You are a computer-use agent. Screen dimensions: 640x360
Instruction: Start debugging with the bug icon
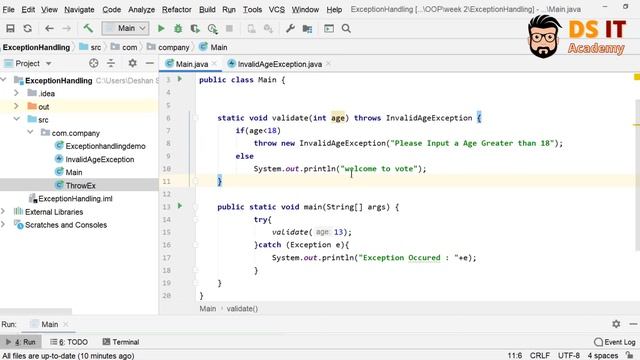tap(178, 29)
